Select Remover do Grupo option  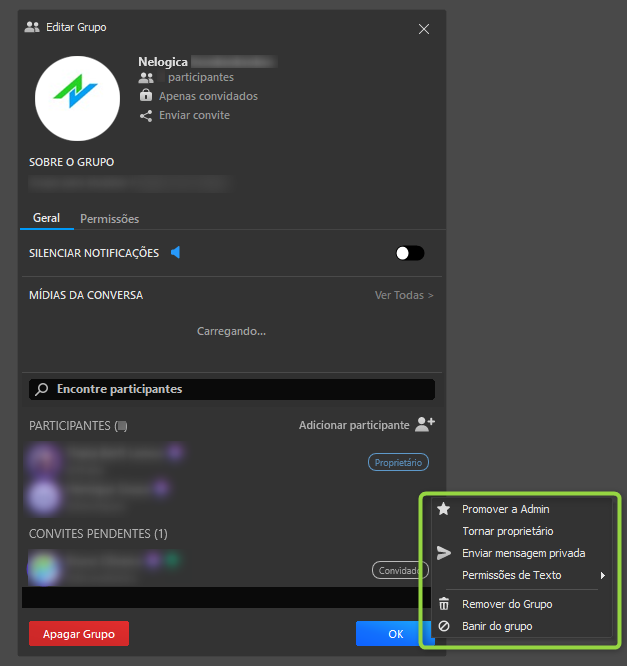[x=522, y=604]
